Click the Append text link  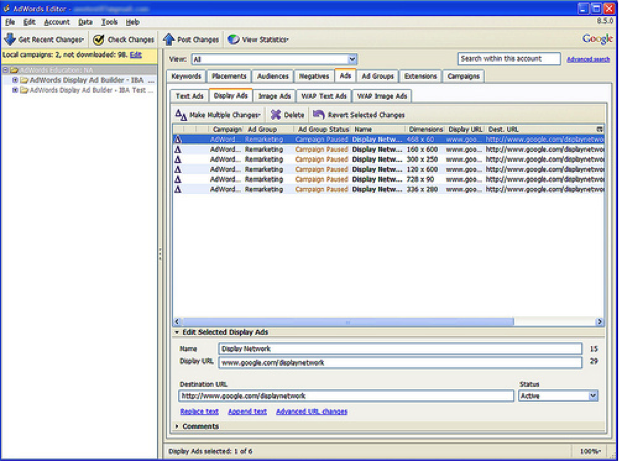(x=248, y=411)
